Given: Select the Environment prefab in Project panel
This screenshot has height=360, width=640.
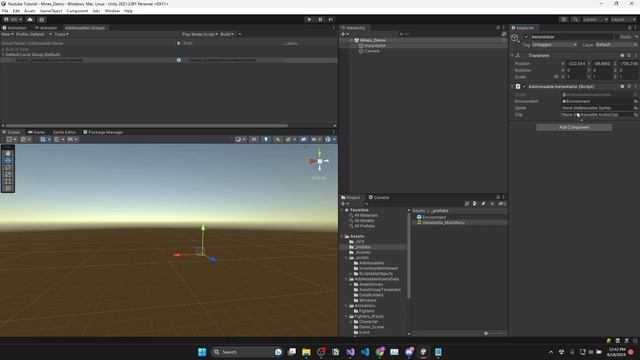Looking at the screenshot, I should coord(431,217).
